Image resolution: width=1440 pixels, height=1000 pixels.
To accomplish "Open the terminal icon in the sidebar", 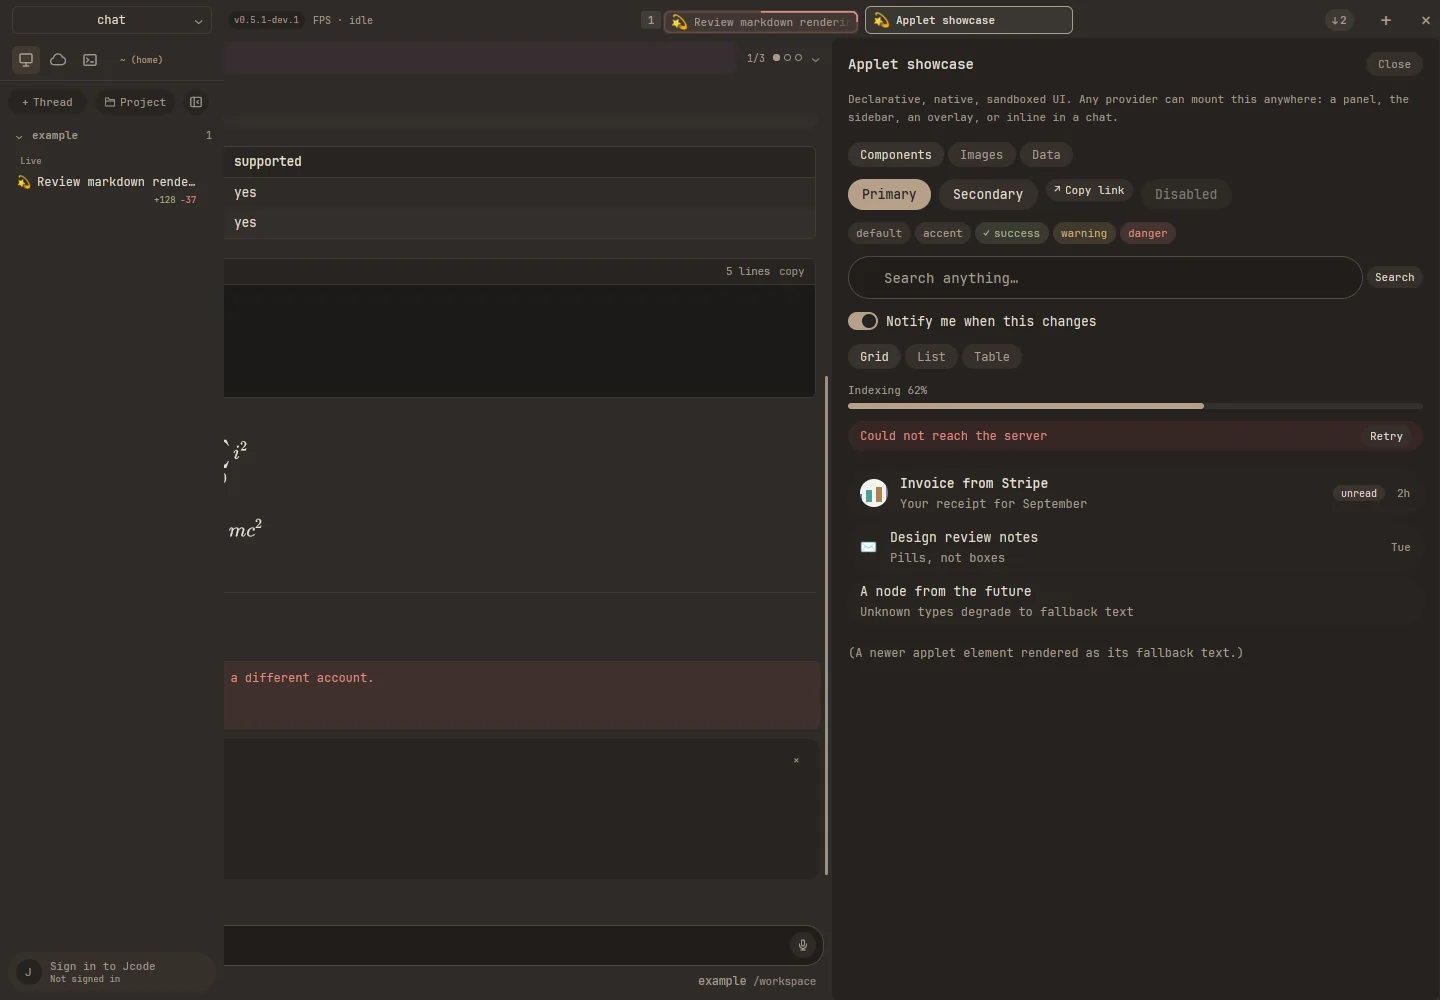I will [90, 60].
